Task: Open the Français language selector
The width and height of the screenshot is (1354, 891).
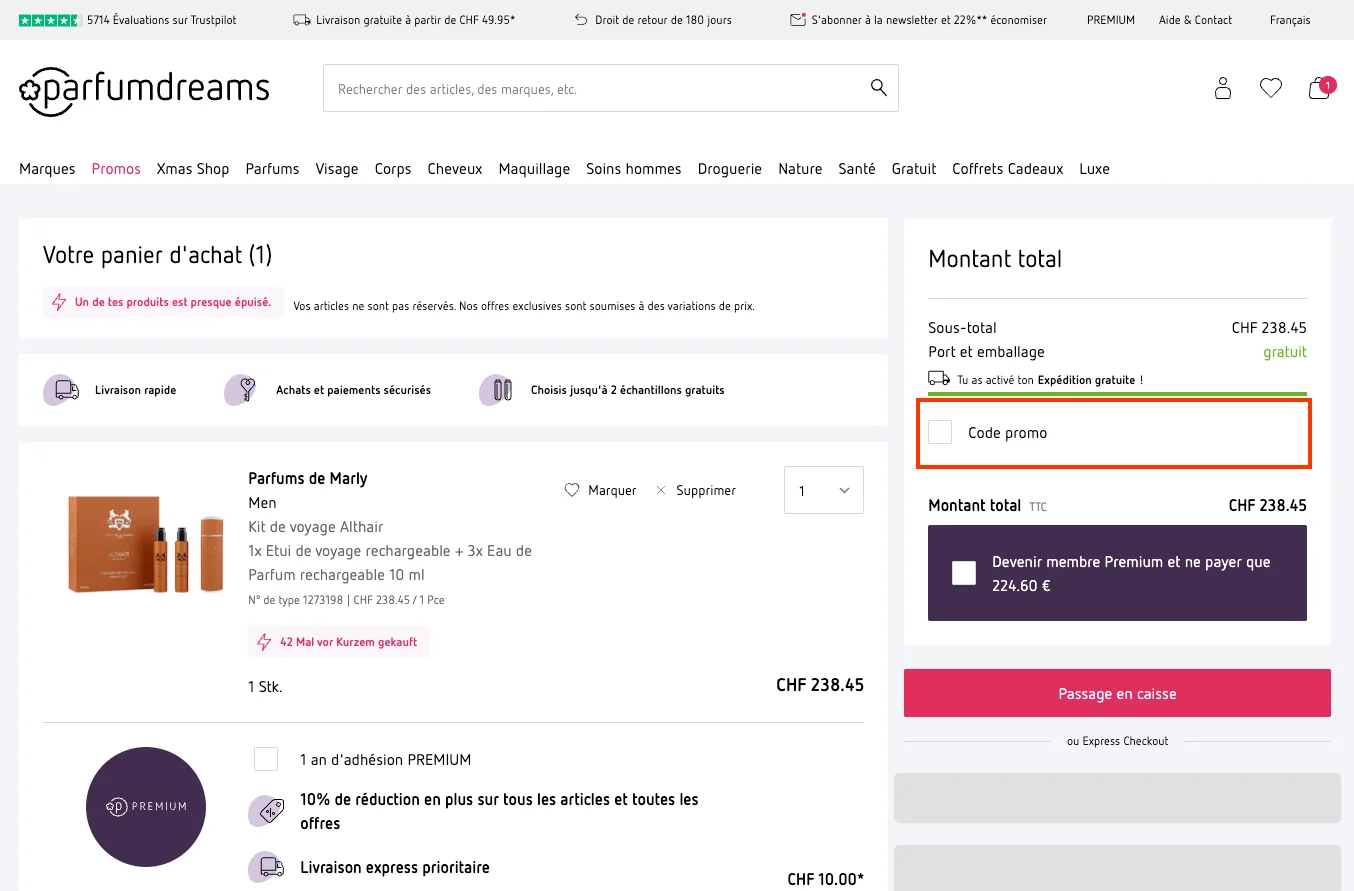Action: click(1290, 19)
